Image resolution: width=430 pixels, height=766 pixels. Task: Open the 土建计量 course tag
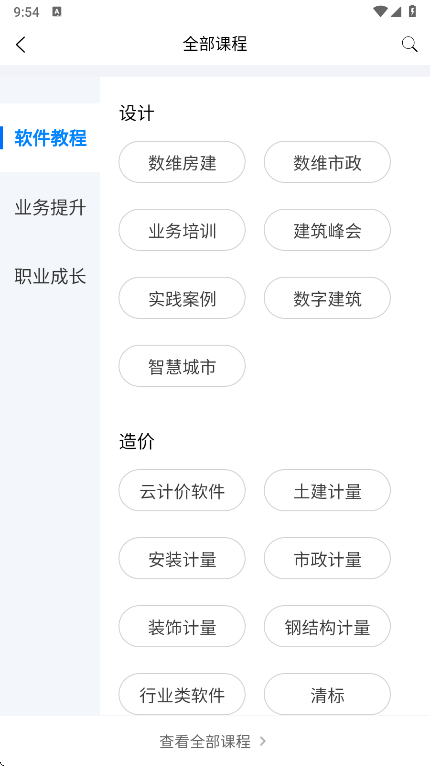pyautogui.click(x=327, y=490)
